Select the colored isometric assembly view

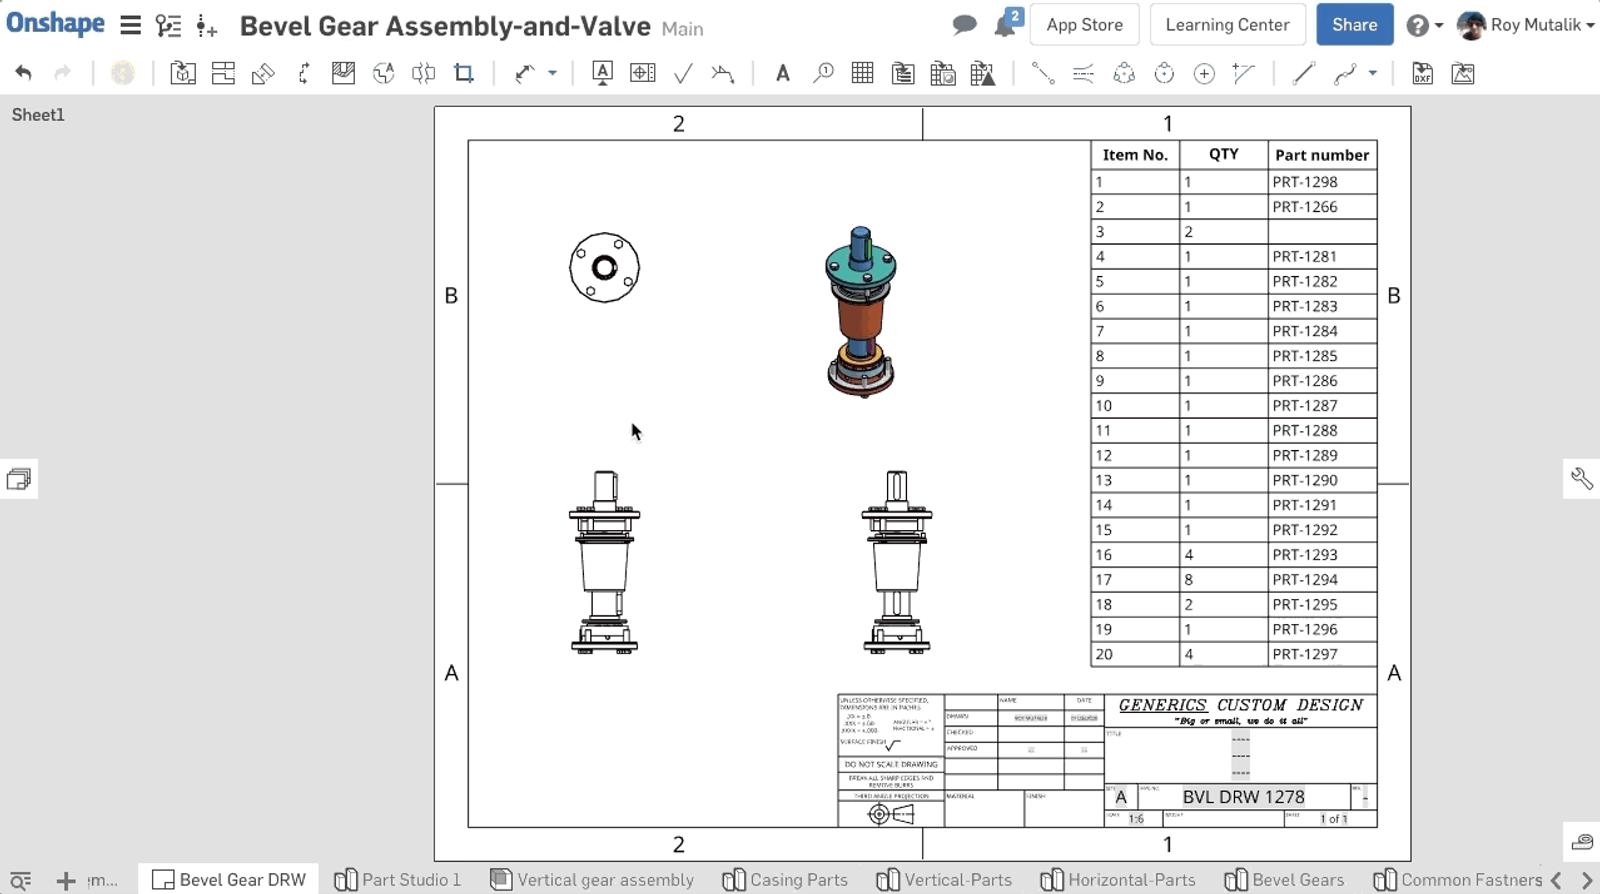point(860,312)
